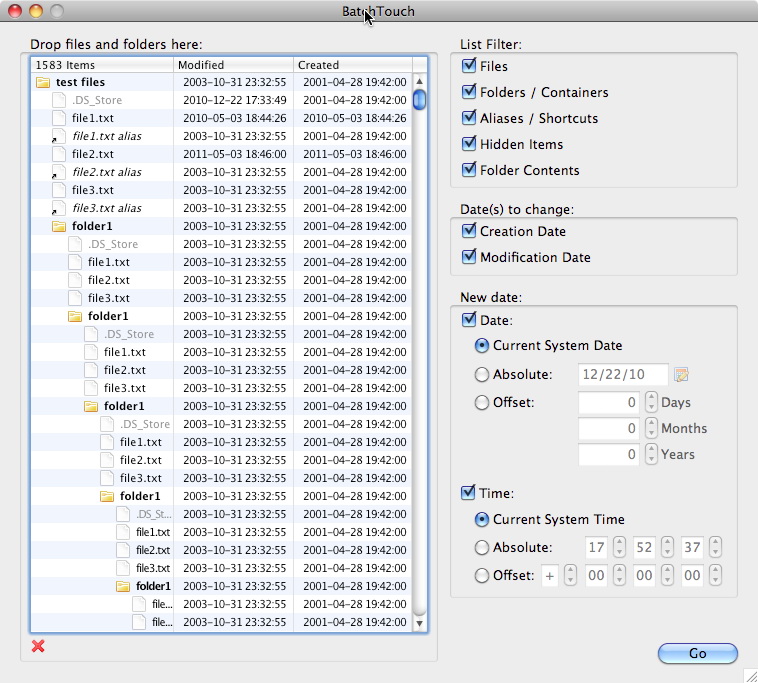Select the file1.txt alias row

click(x=221, y=136)
